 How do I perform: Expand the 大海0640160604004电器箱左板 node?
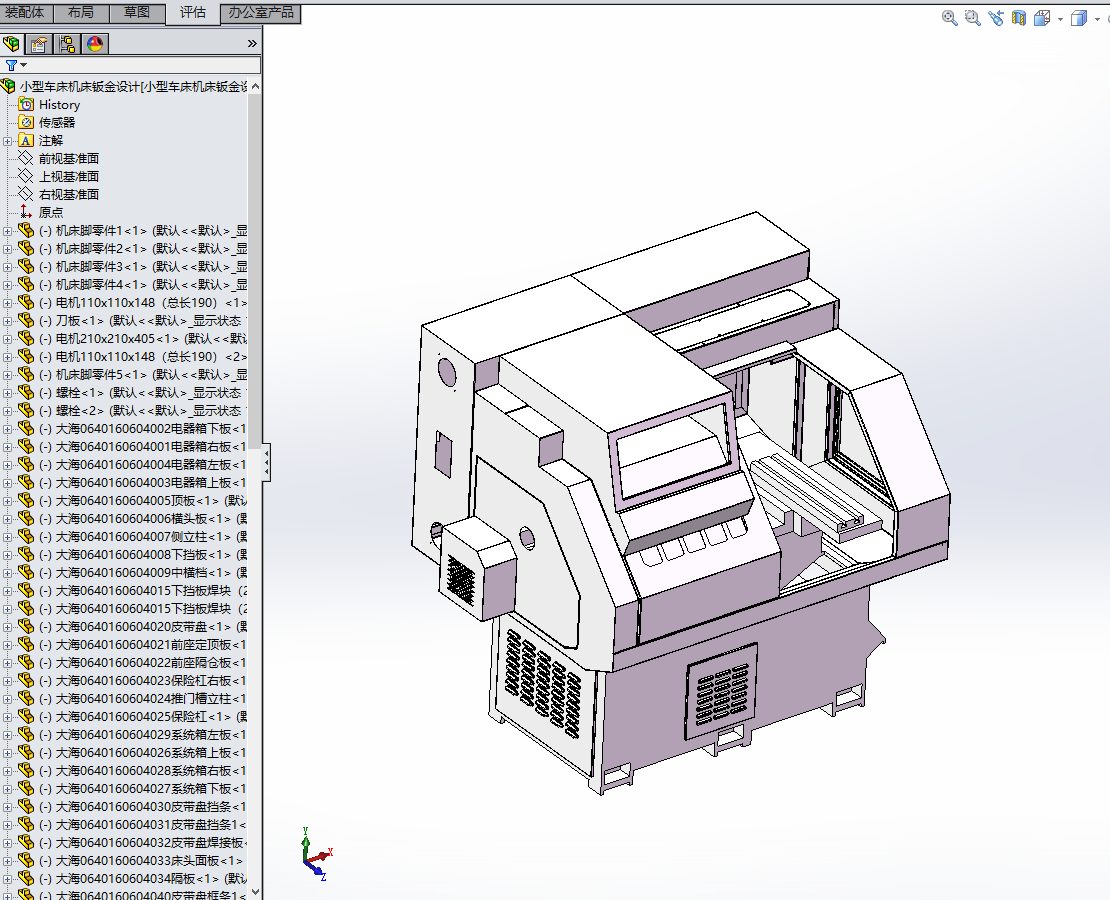[x=8, y=465]
